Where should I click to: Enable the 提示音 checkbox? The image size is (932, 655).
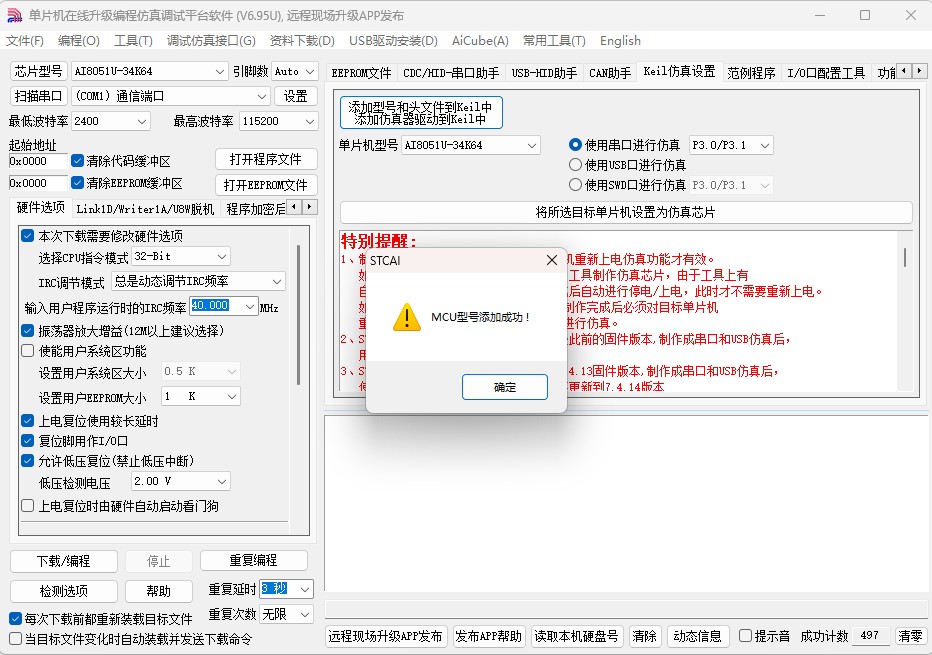tap(745, 636)
